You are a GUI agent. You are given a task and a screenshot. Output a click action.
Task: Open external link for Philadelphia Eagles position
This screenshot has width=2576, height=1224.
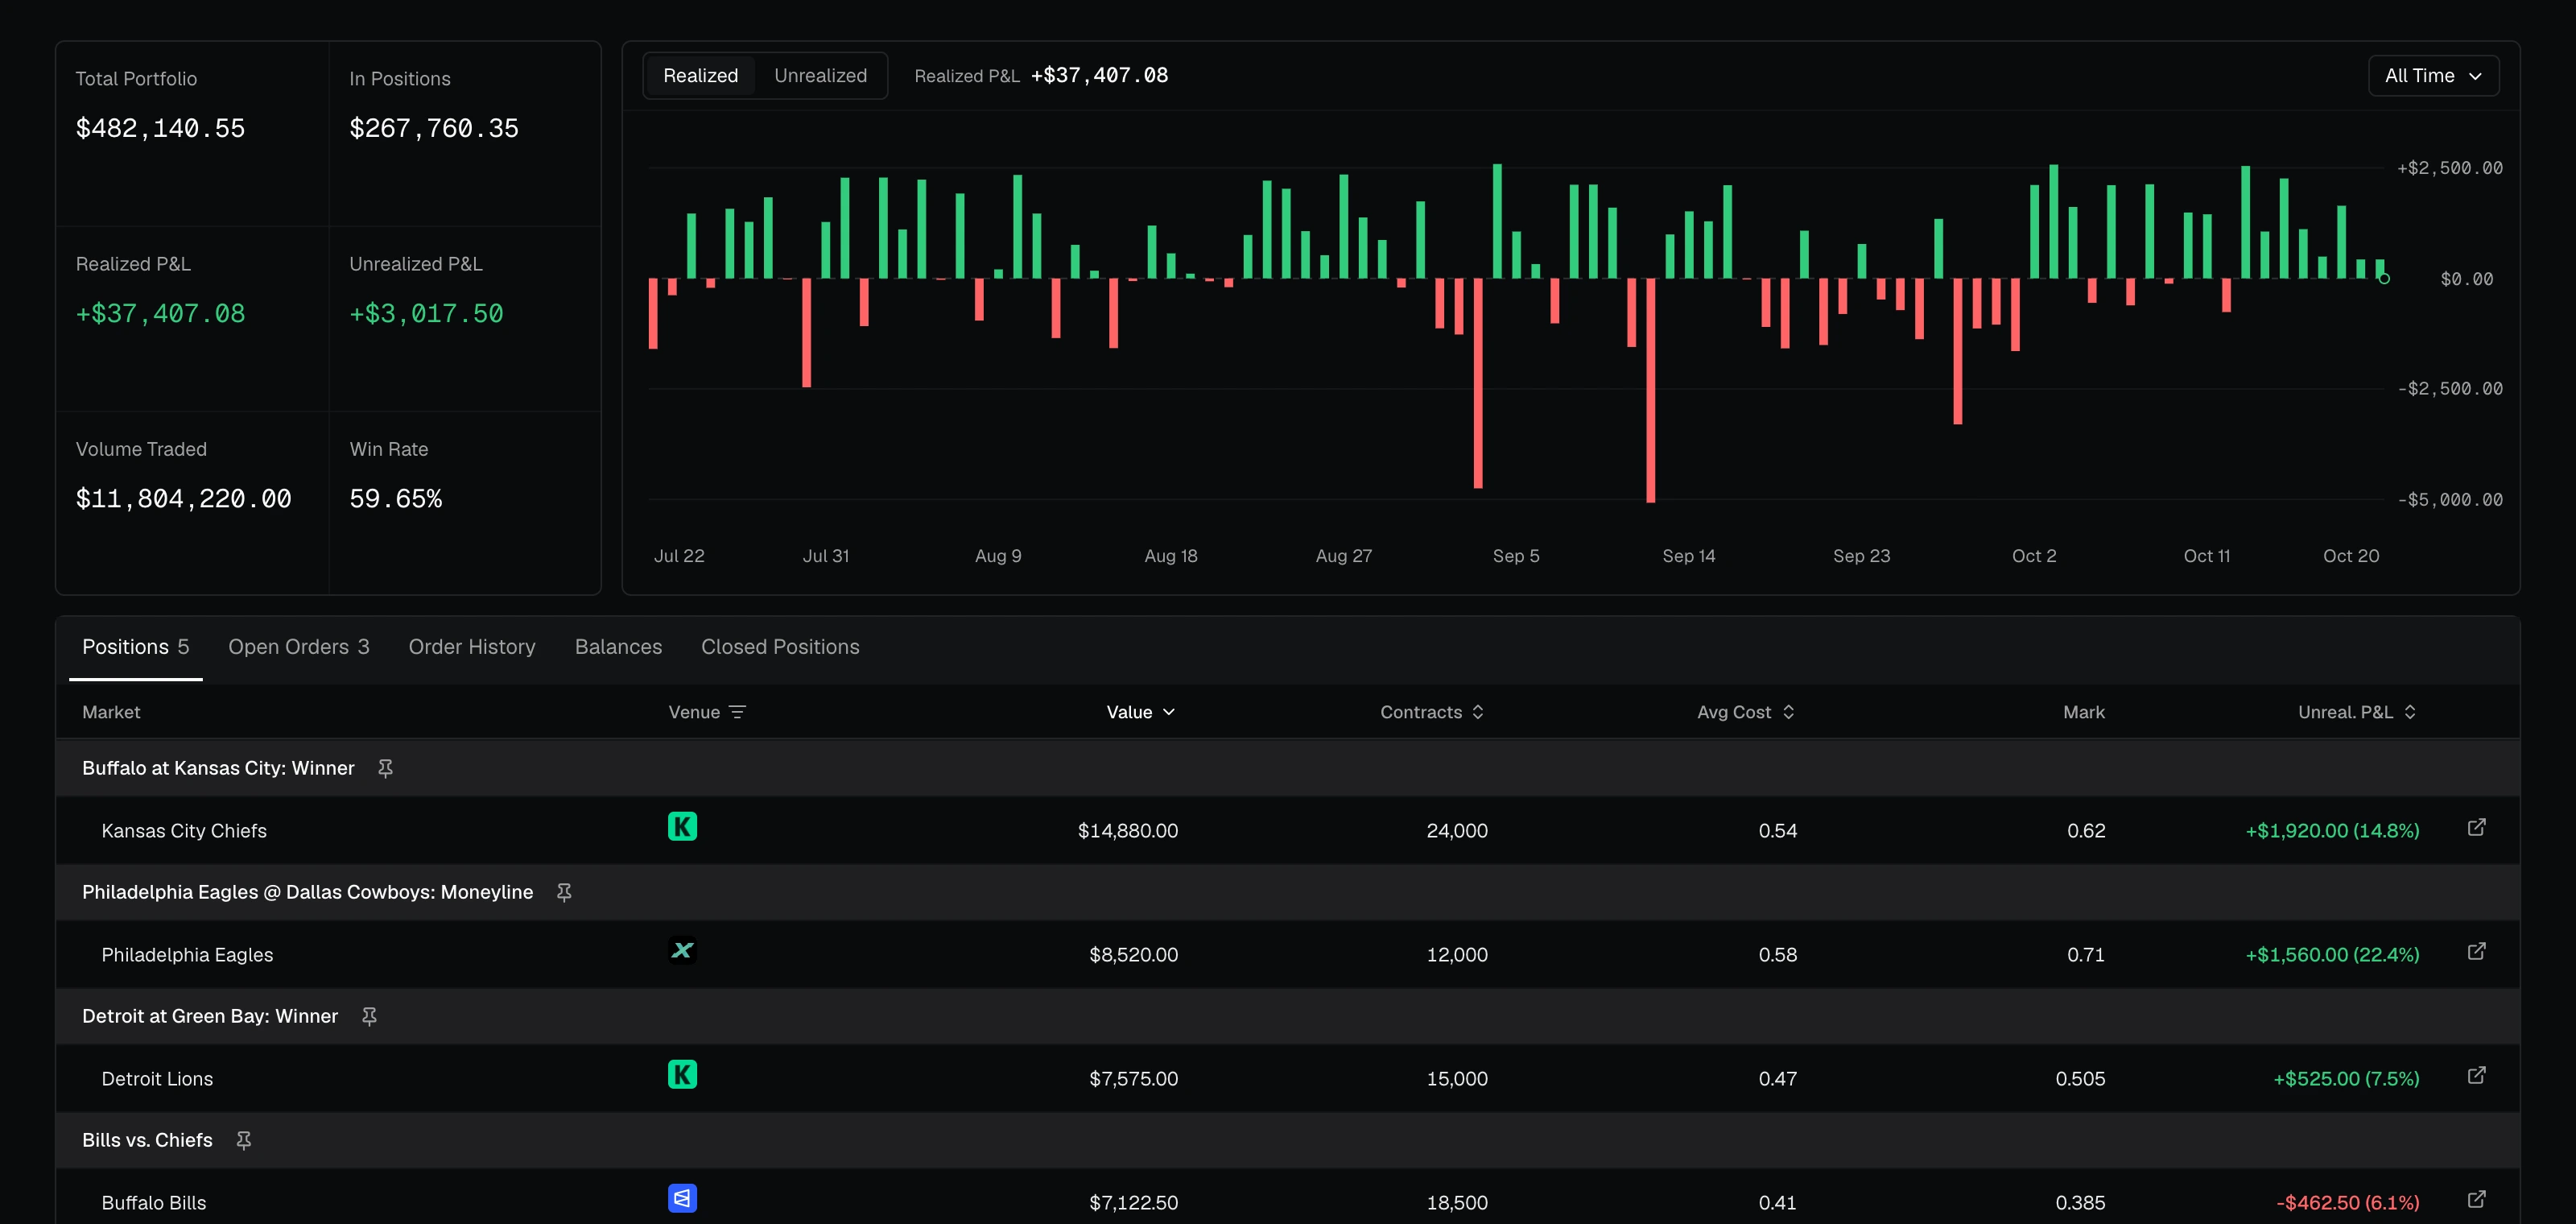[2476, 952]
